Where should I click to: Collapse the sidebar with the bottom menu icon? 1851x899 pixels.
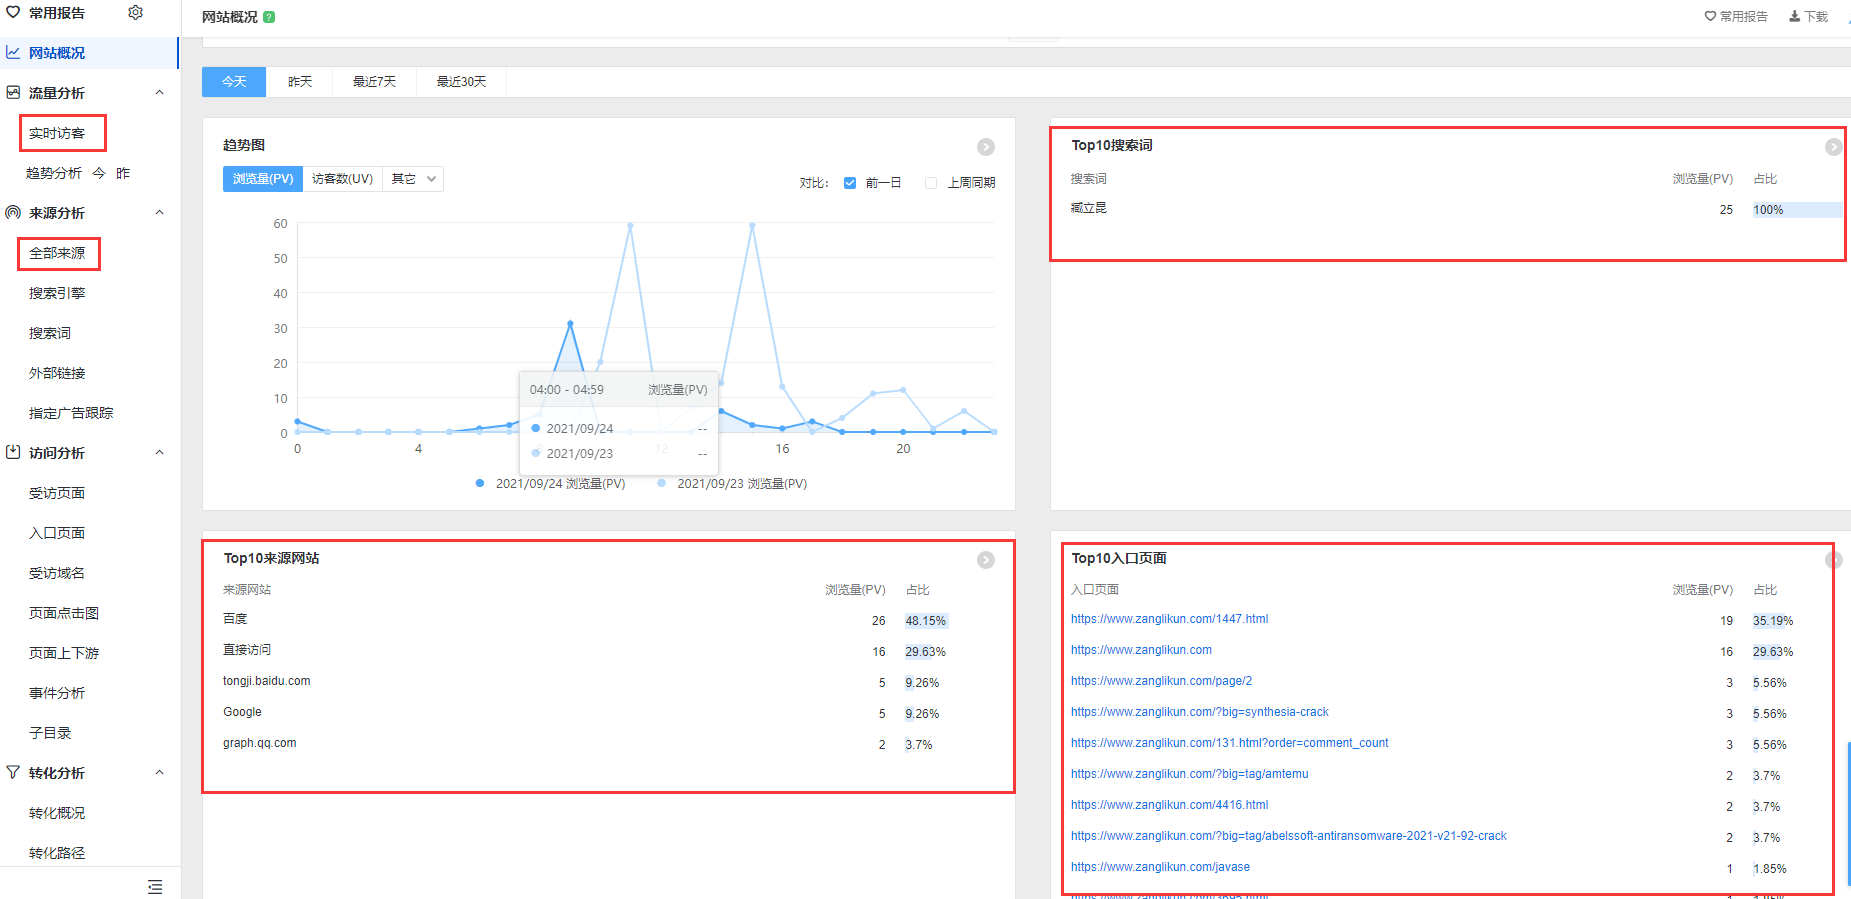(x=155, y=887)
